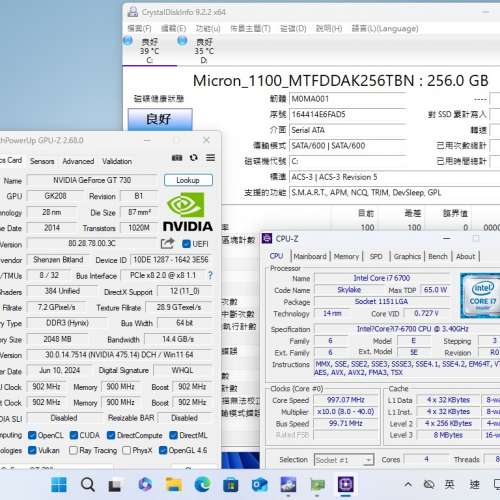Switch to GPU-Z taskbar icon

317,485
